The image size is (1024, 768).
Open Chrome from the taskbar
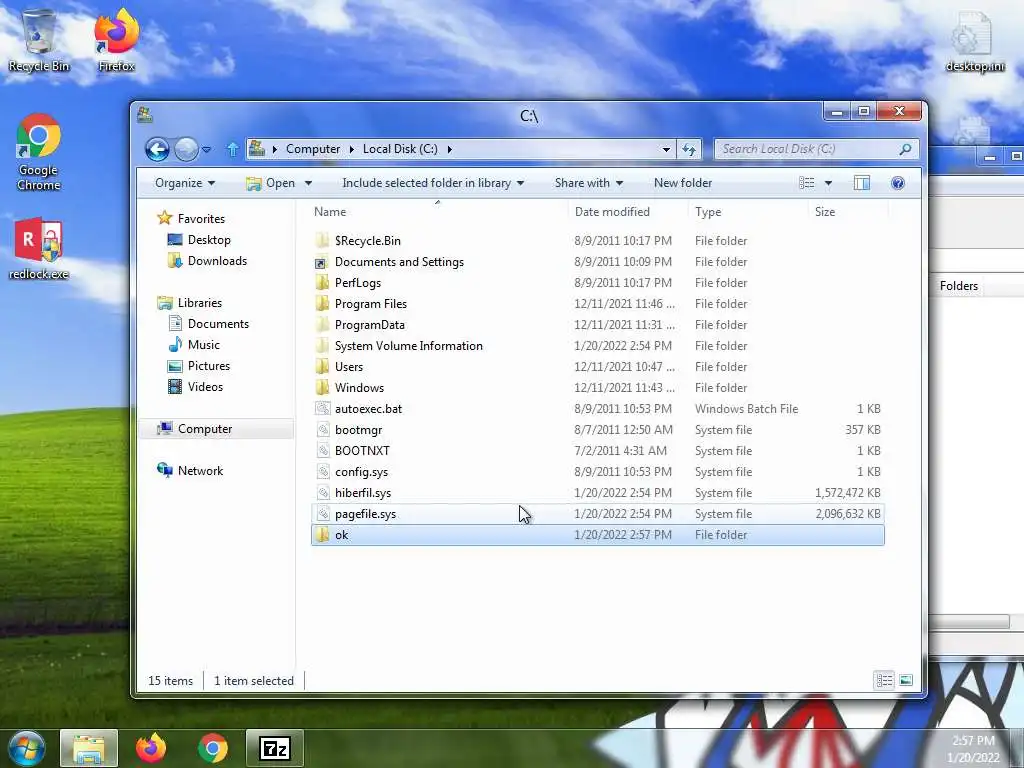tap(213, 748)
